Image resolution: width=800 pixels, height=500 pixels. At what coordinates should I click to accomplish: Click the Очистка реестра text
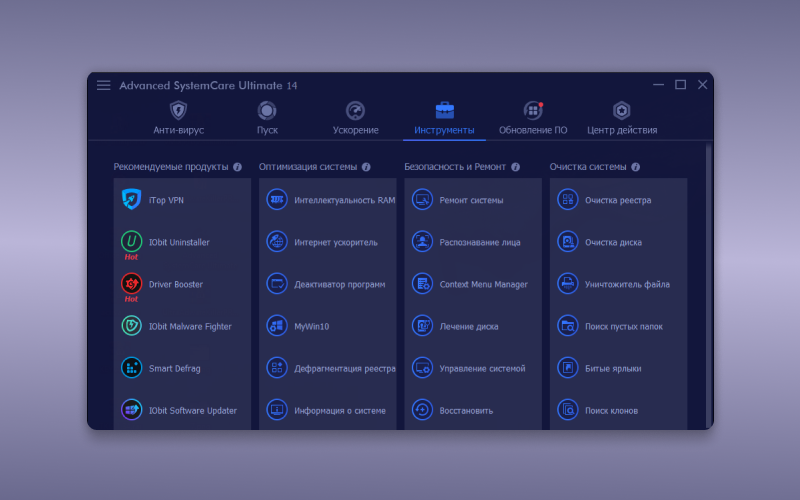pos(618,200)
